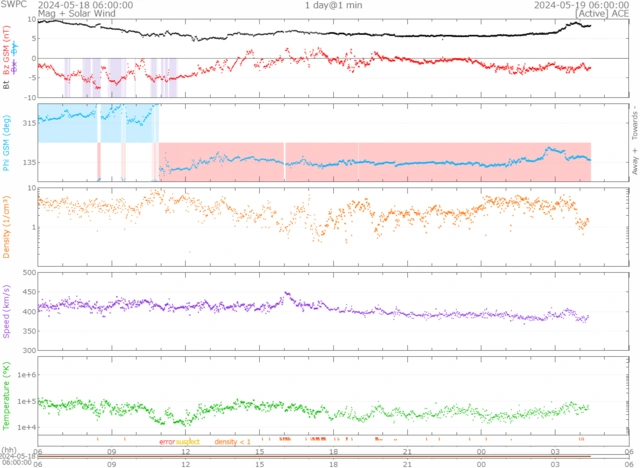The height and width of the screenshot is (468, 640).
Task: Click the 'Away +' sector label
Action: [633, 164]
